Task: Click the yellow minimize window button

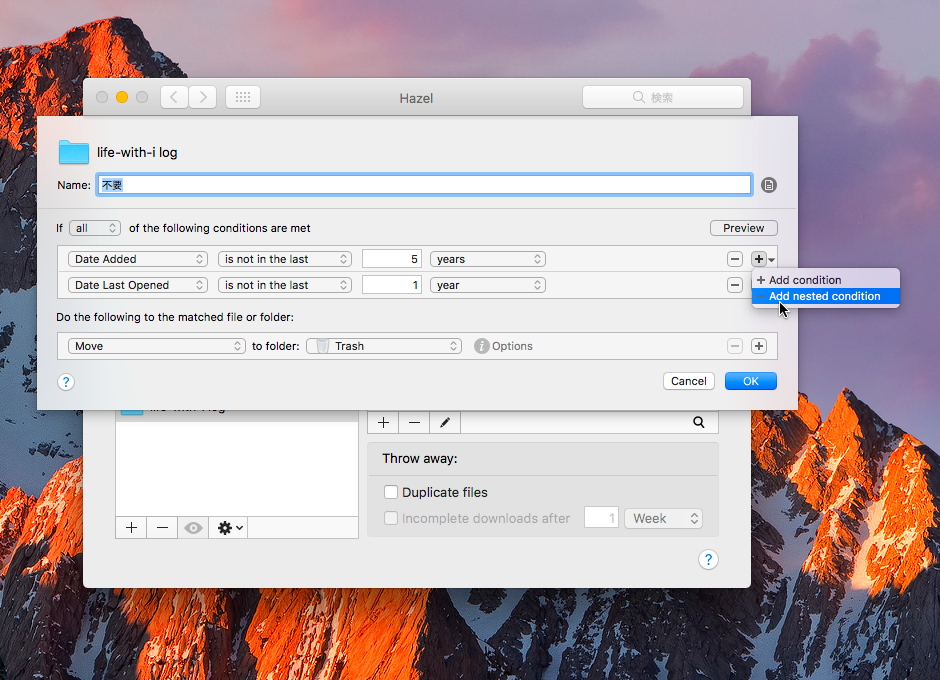Action: 122,97
